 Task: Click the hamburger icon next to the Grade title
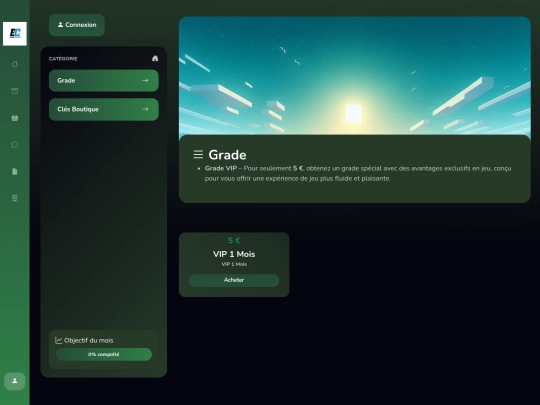198,154
